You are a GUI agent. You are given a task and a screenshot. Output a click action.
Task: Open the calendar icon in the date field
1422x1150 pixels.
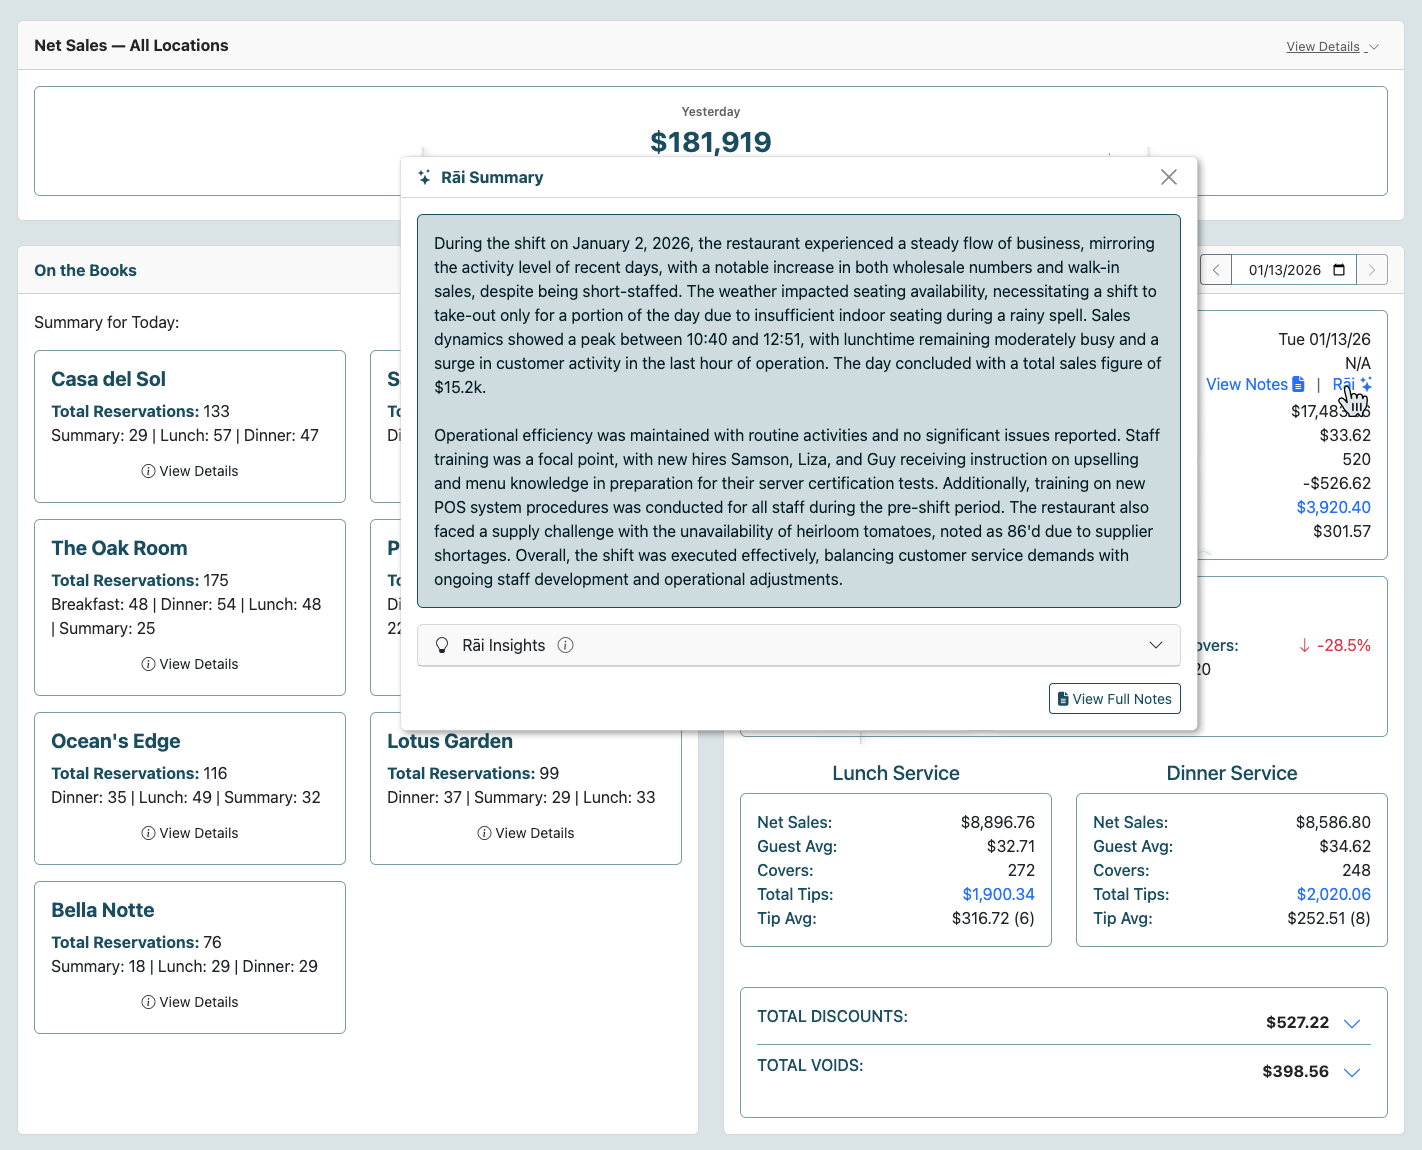point(1339,270)
